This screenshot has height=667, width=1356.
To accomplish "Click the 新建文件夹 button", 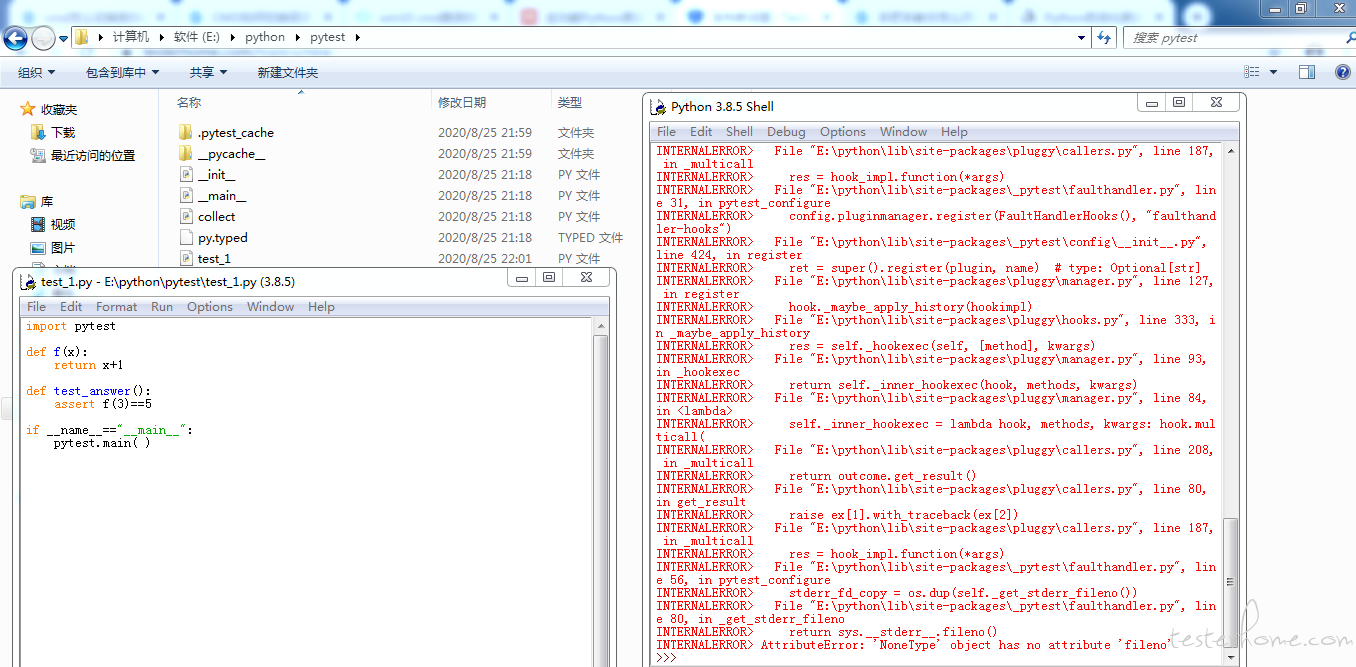I will tap(288, 72).
